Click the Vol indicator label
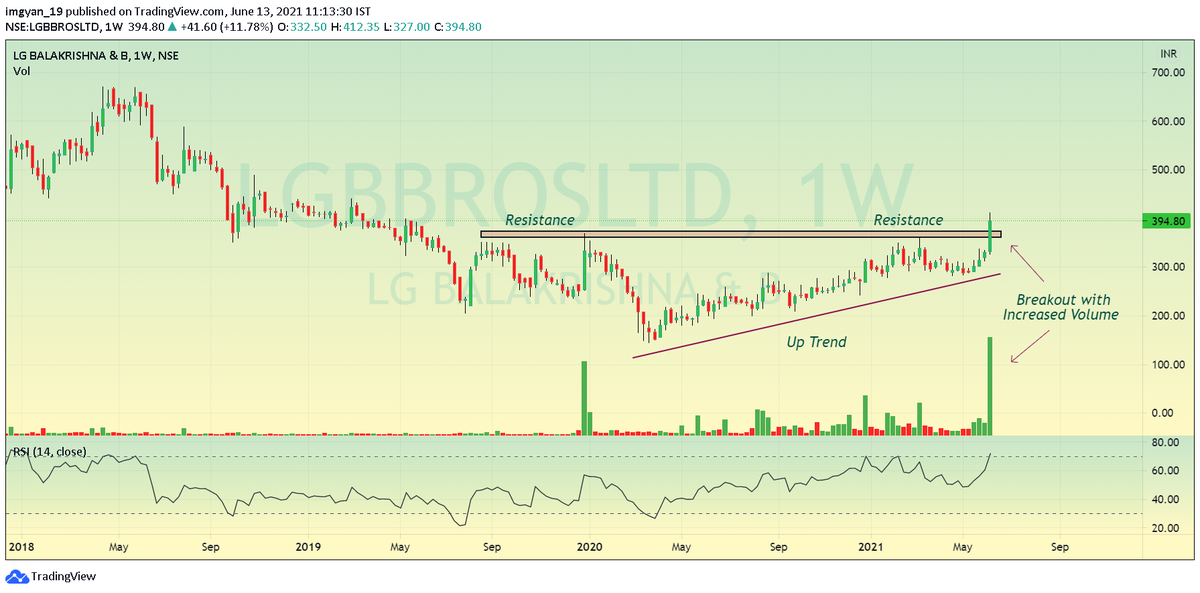The image size is (1200, 593). (21, 71)
